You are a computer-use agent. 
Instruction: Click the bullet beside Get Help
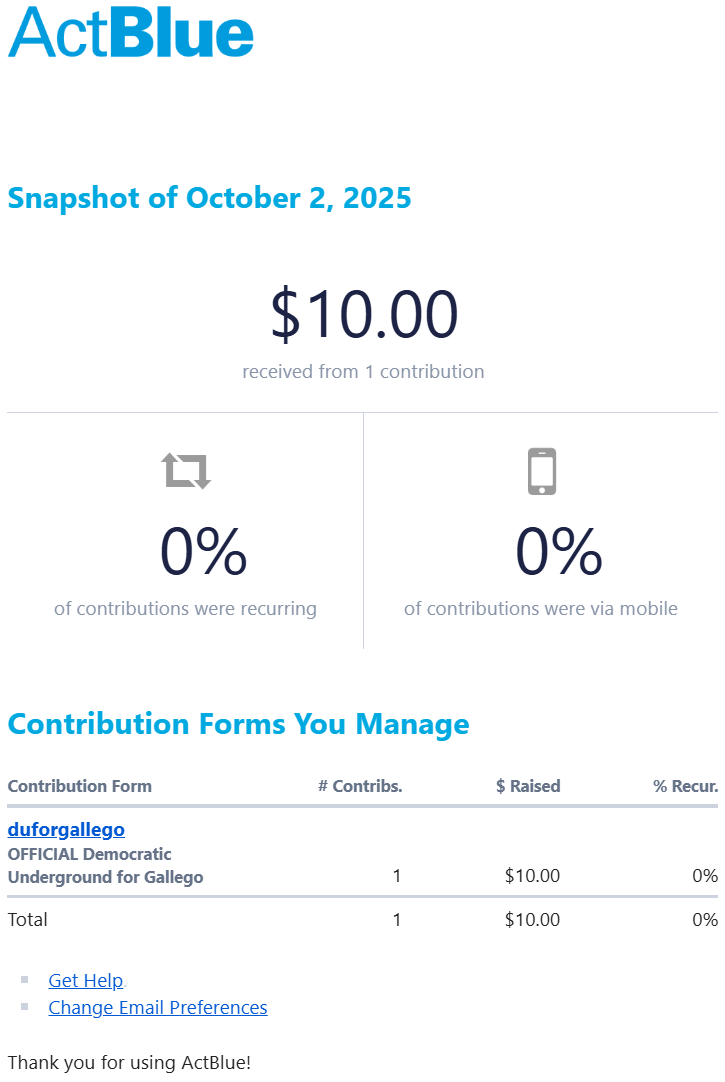click(x=25, y=980)
